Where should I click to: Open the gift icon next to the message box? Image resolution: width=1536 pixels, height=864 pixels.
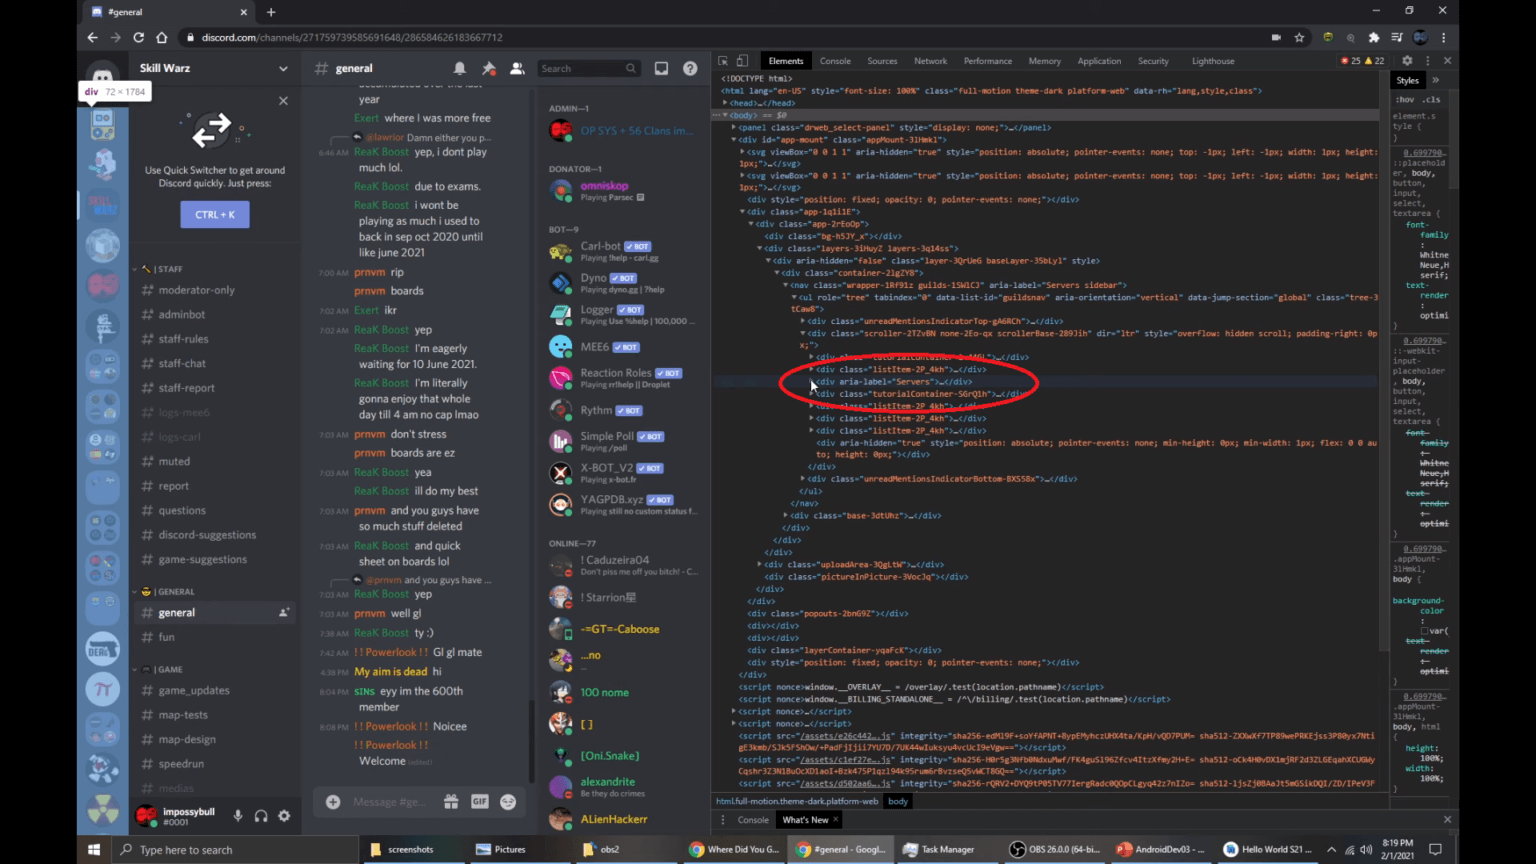(451, 801)
